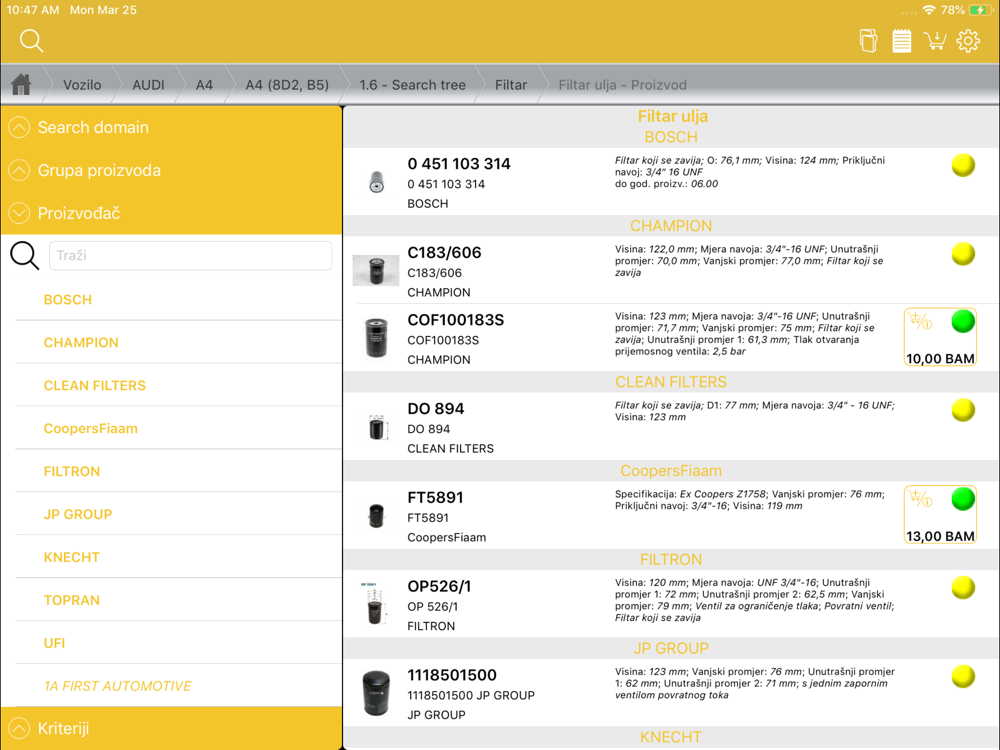Open product title 1118501500
This screenshot has height=750, width=1000.
pos(452,675)
